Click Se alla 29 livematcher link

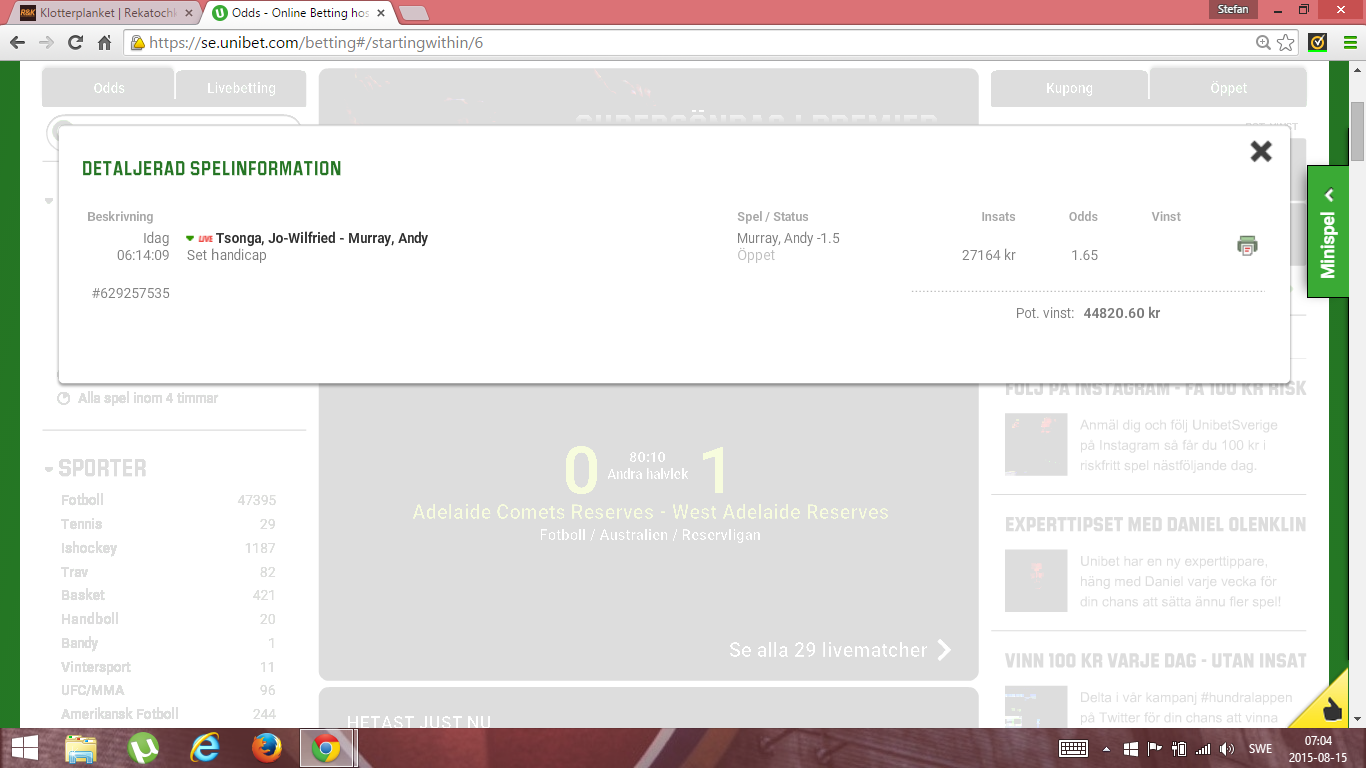[840, 650]
